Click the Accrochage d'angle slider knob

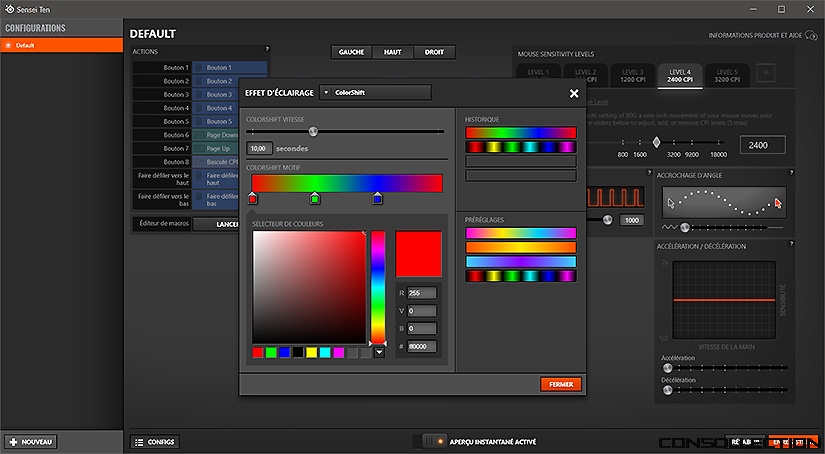tap(685, 227)
